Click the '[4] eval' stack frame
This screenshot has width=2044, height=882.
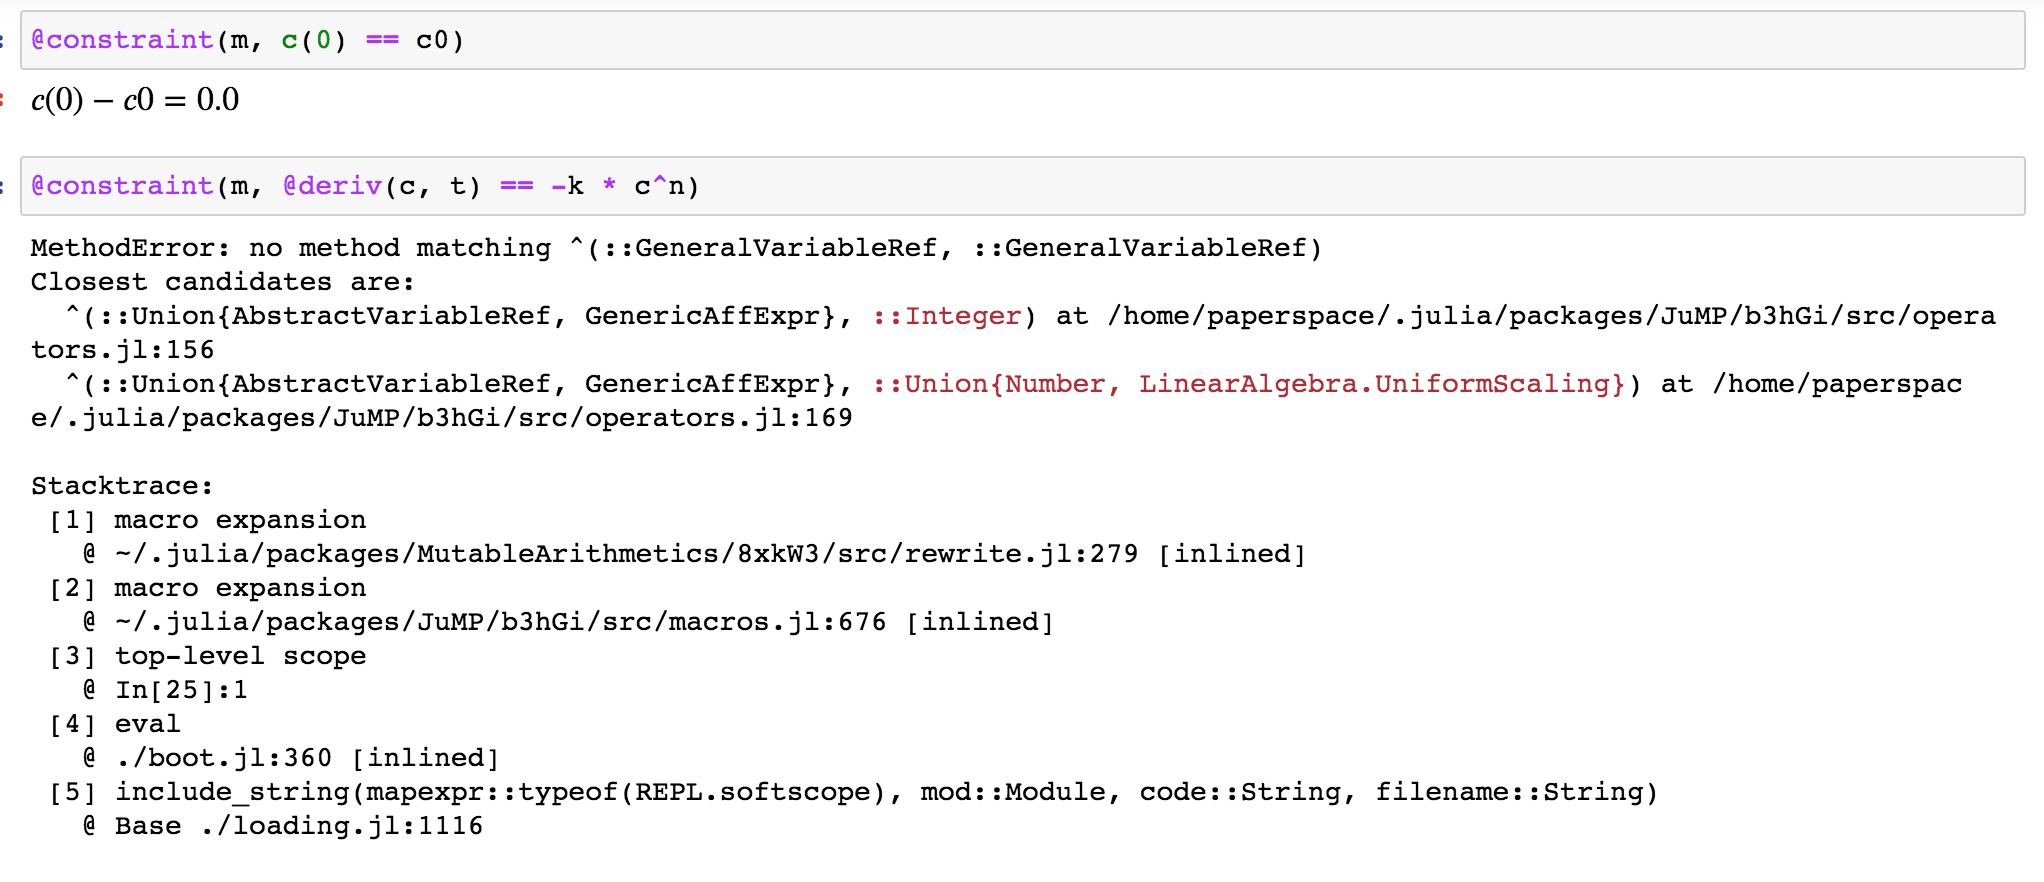[x=115, y=724]
